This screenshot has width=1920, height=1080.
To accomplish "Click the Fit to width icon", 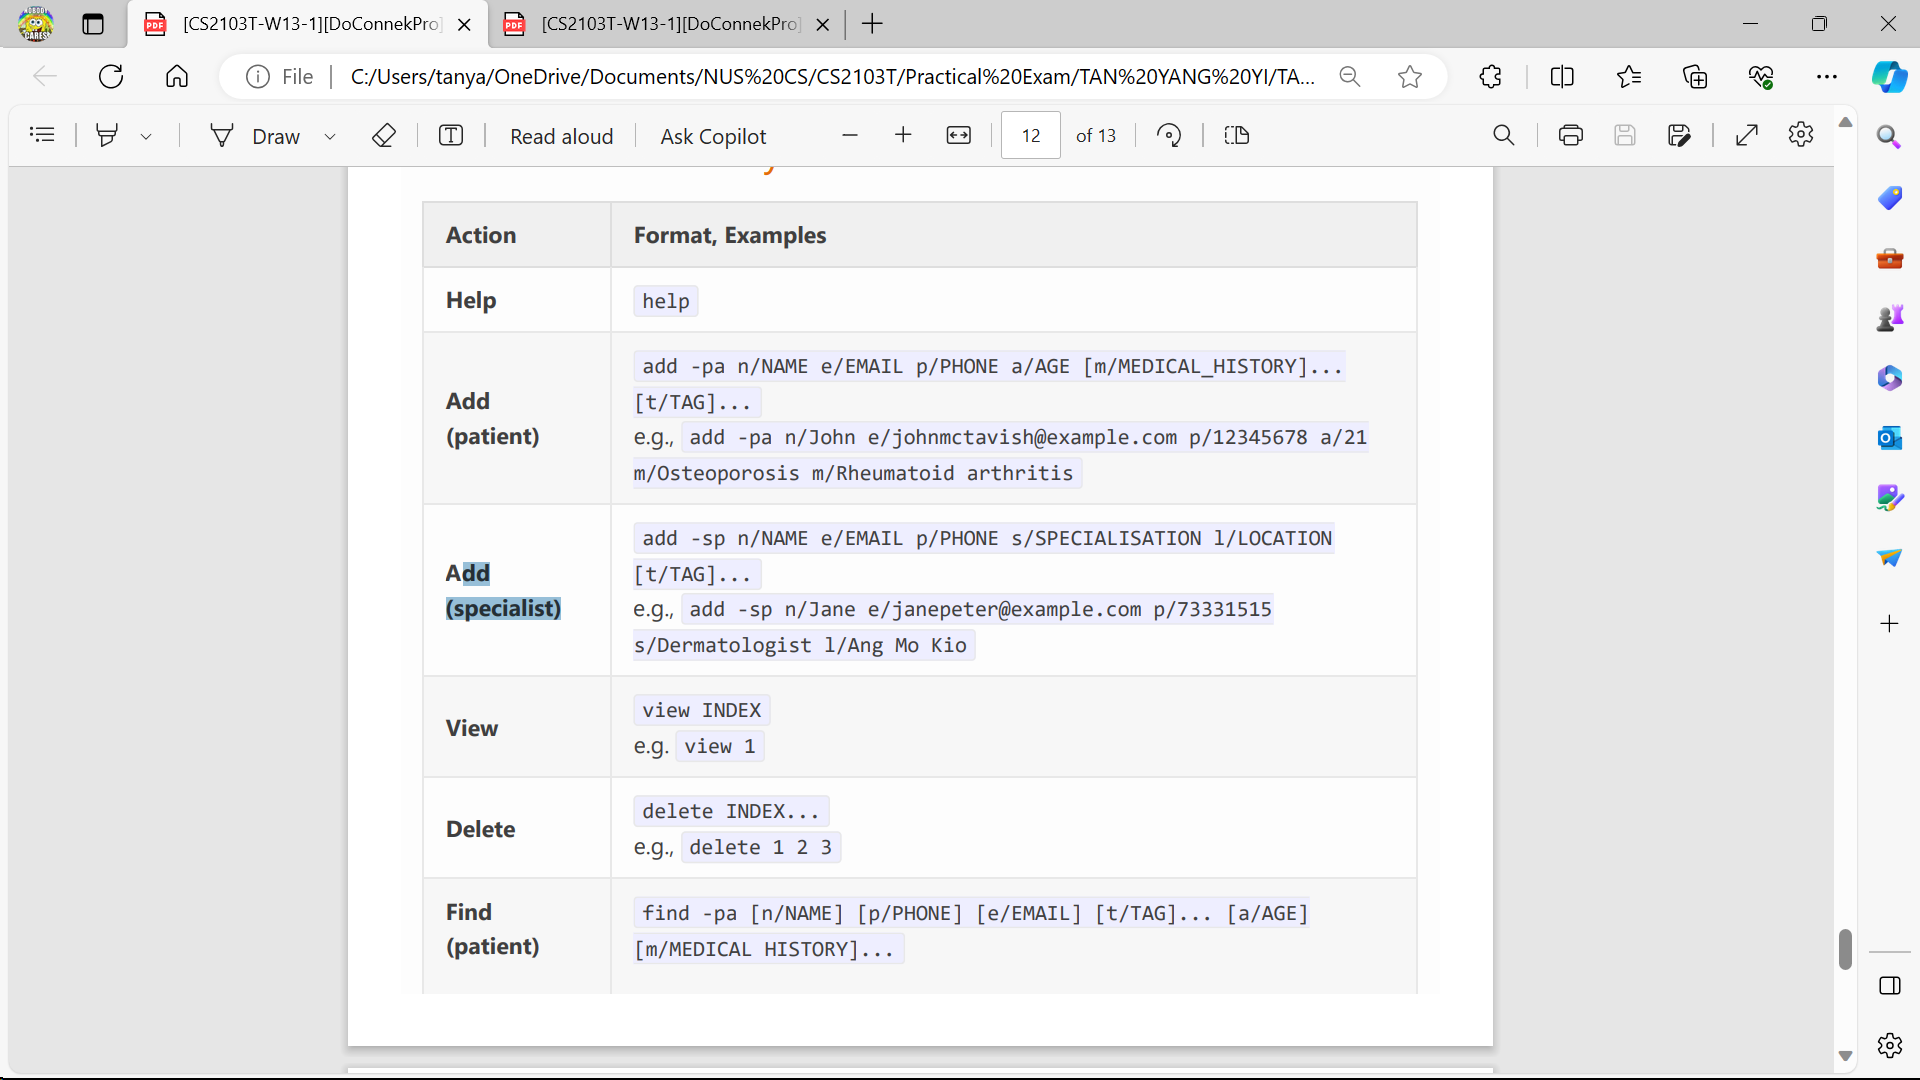I will pos(958,135).
